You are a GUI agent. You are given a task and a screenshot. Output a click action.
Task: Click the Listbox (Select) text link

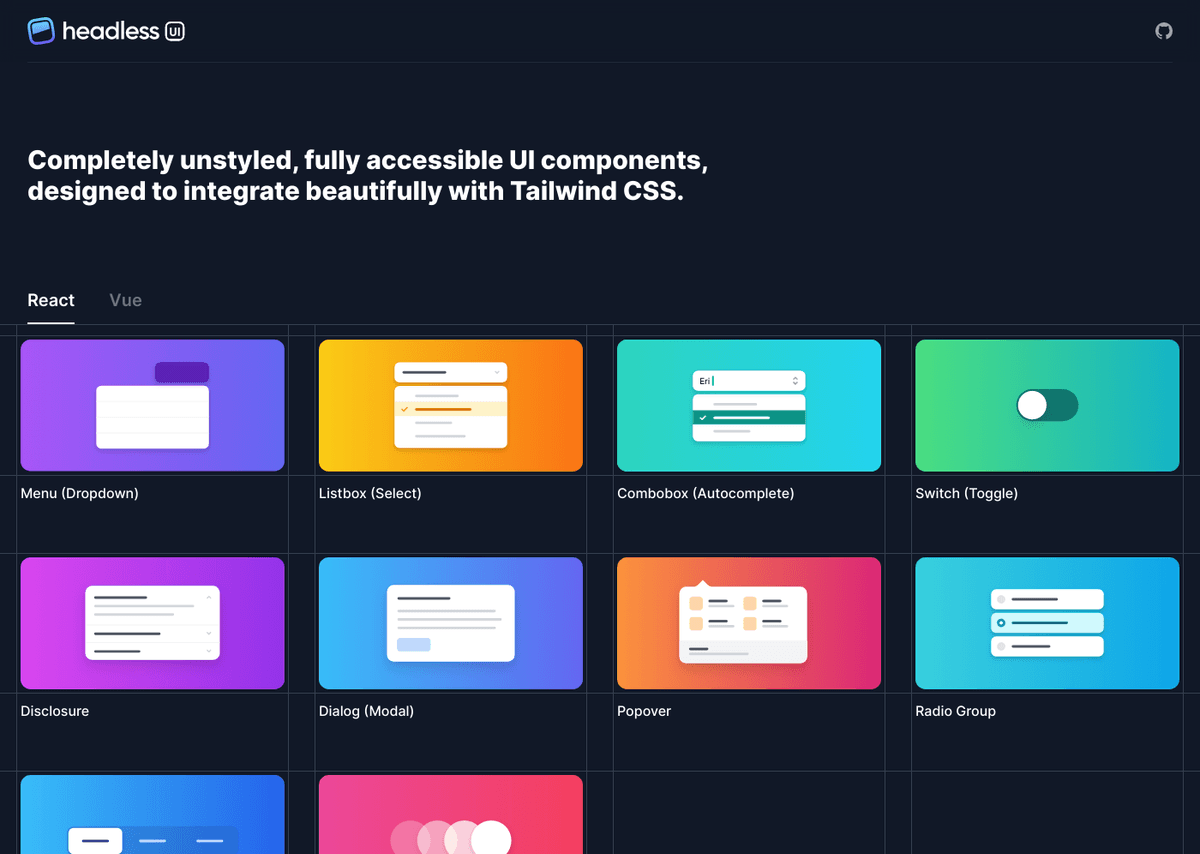(x=370, y=493)
